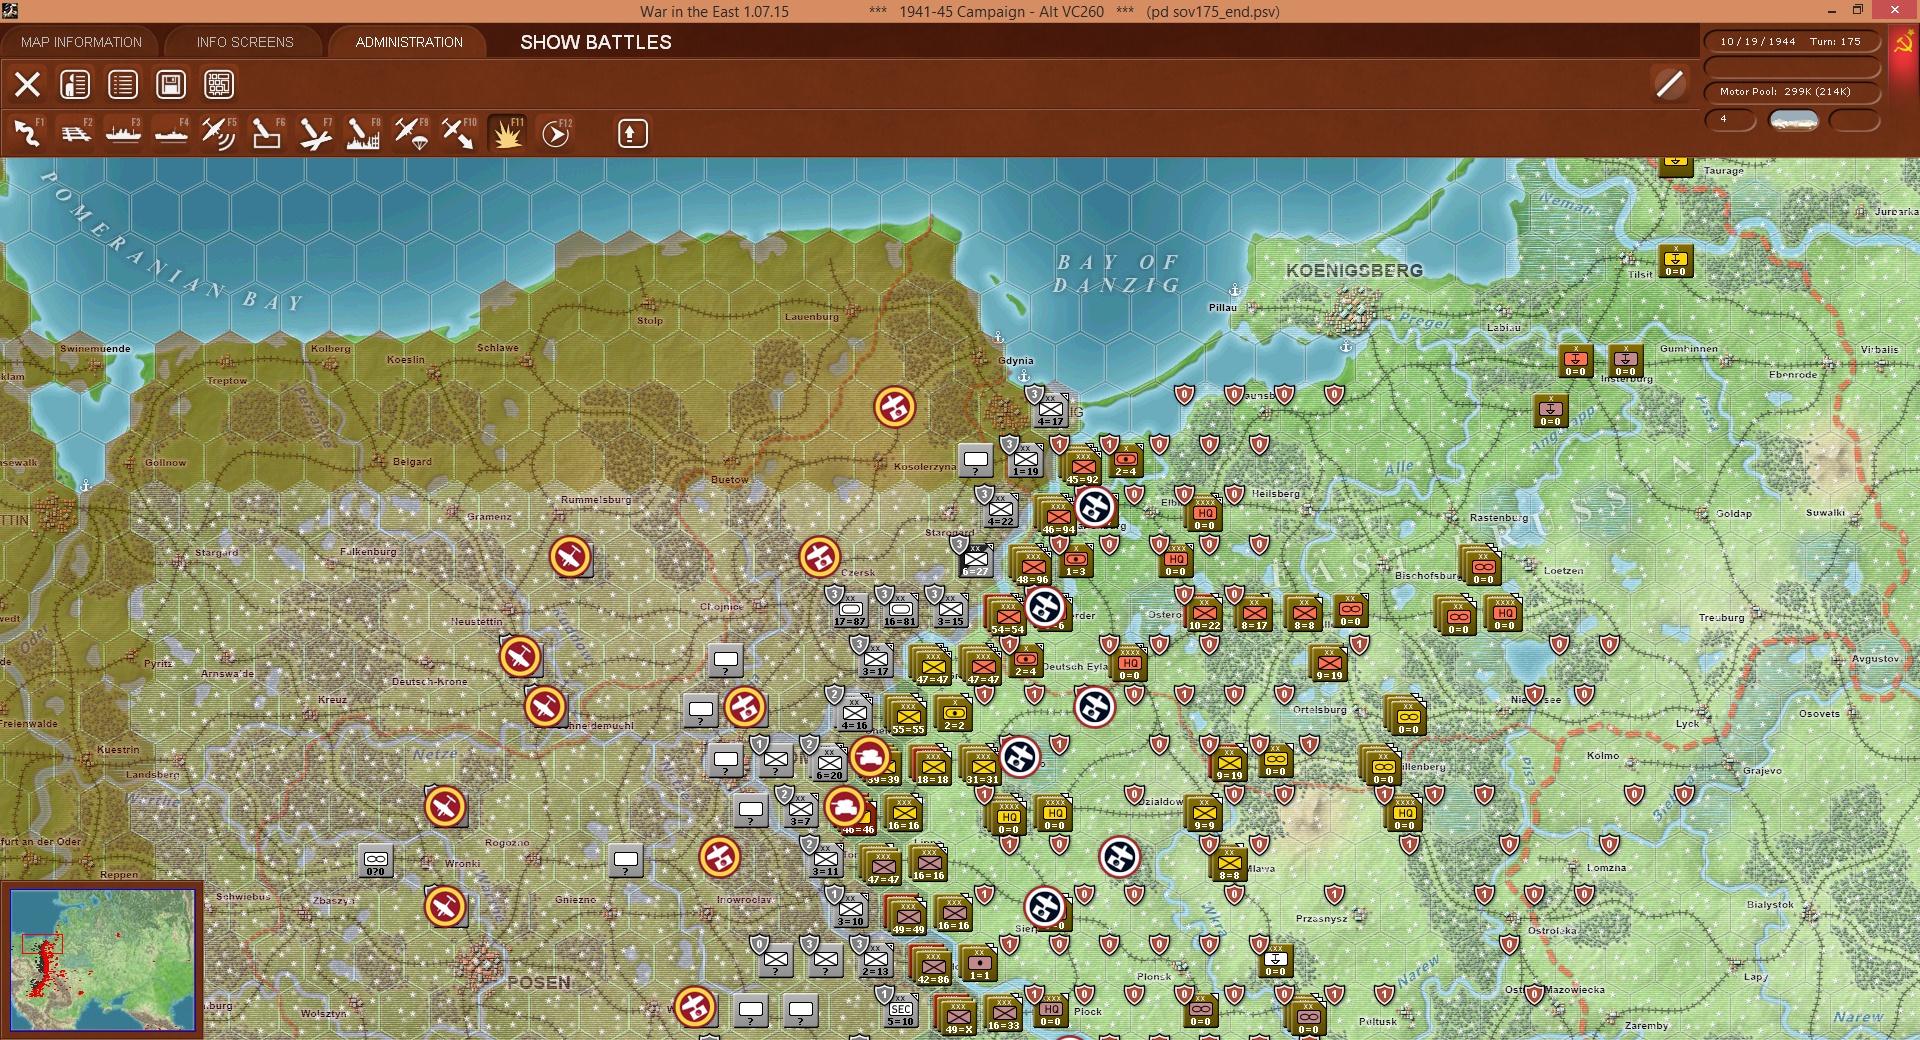Select the F4 amphibious transport icon

click(x=172, y=133)
